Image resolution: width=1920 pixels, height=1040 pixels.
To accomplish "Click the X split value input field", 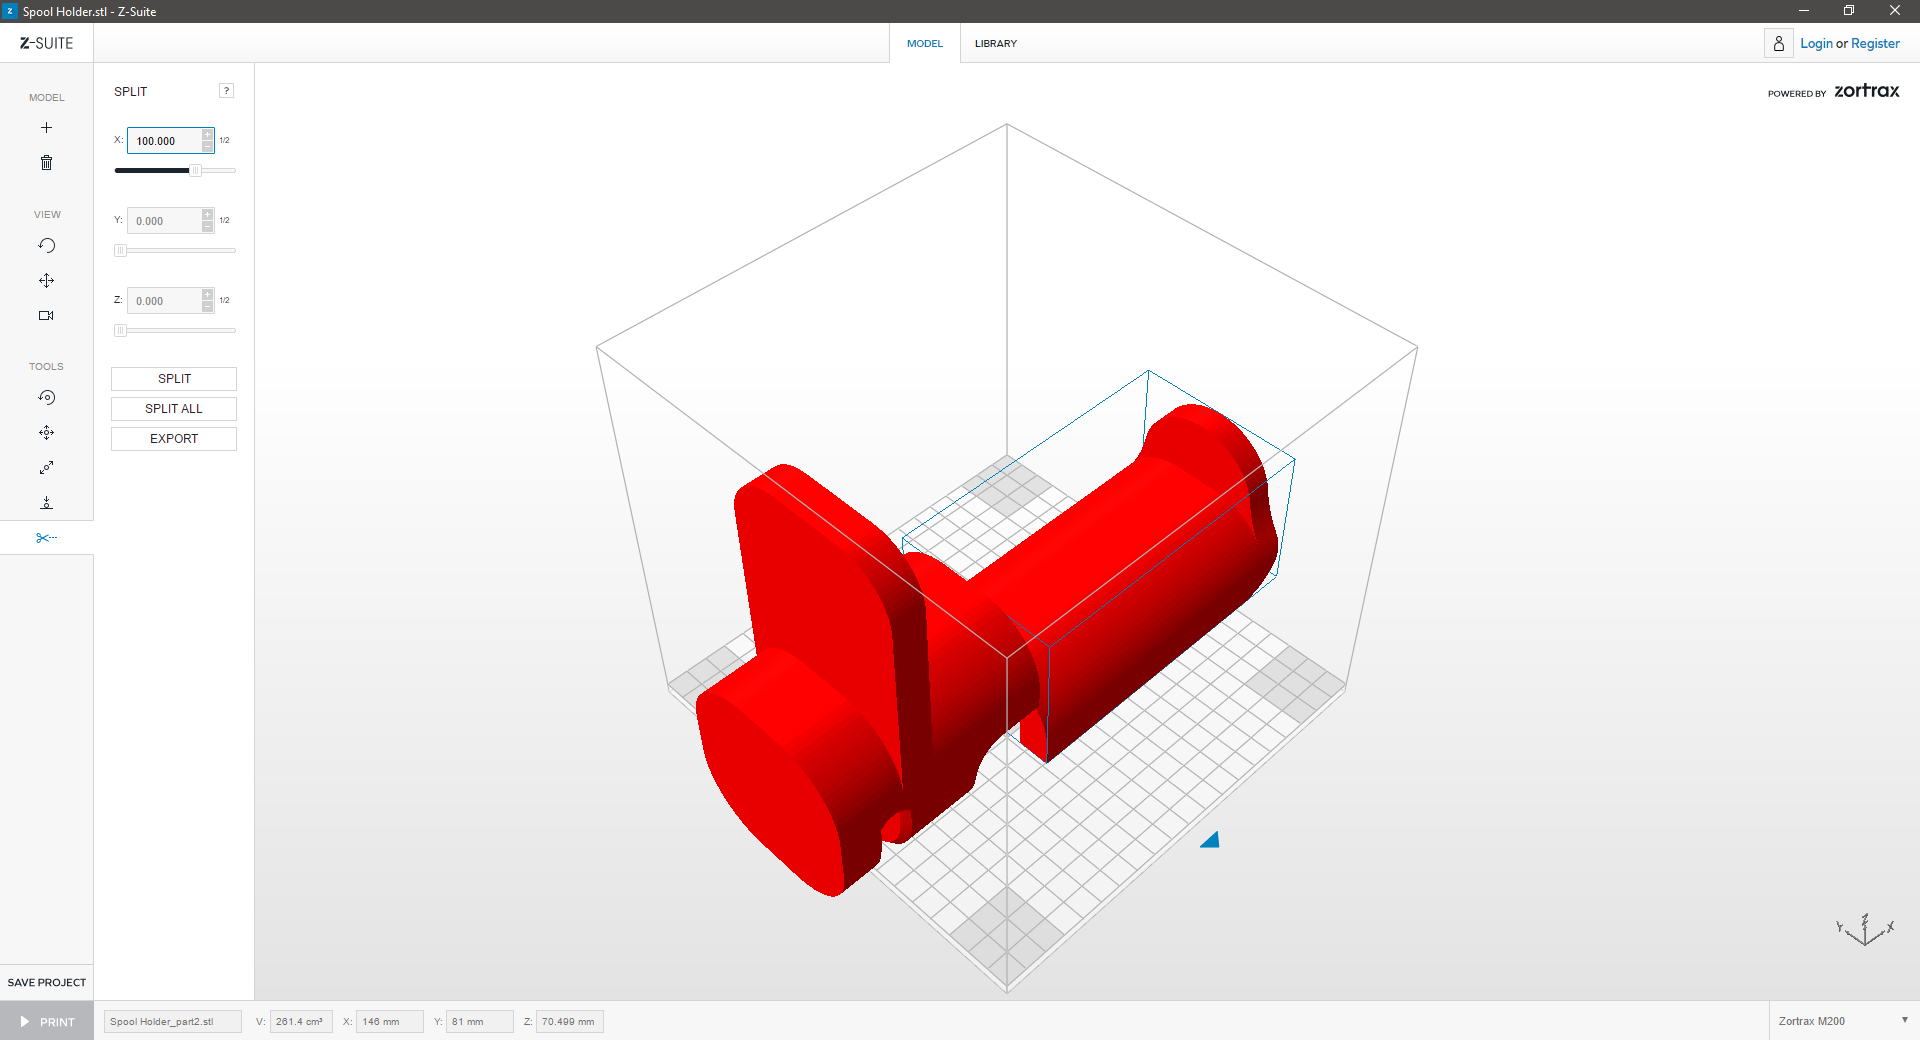I will tap(165, 141).
